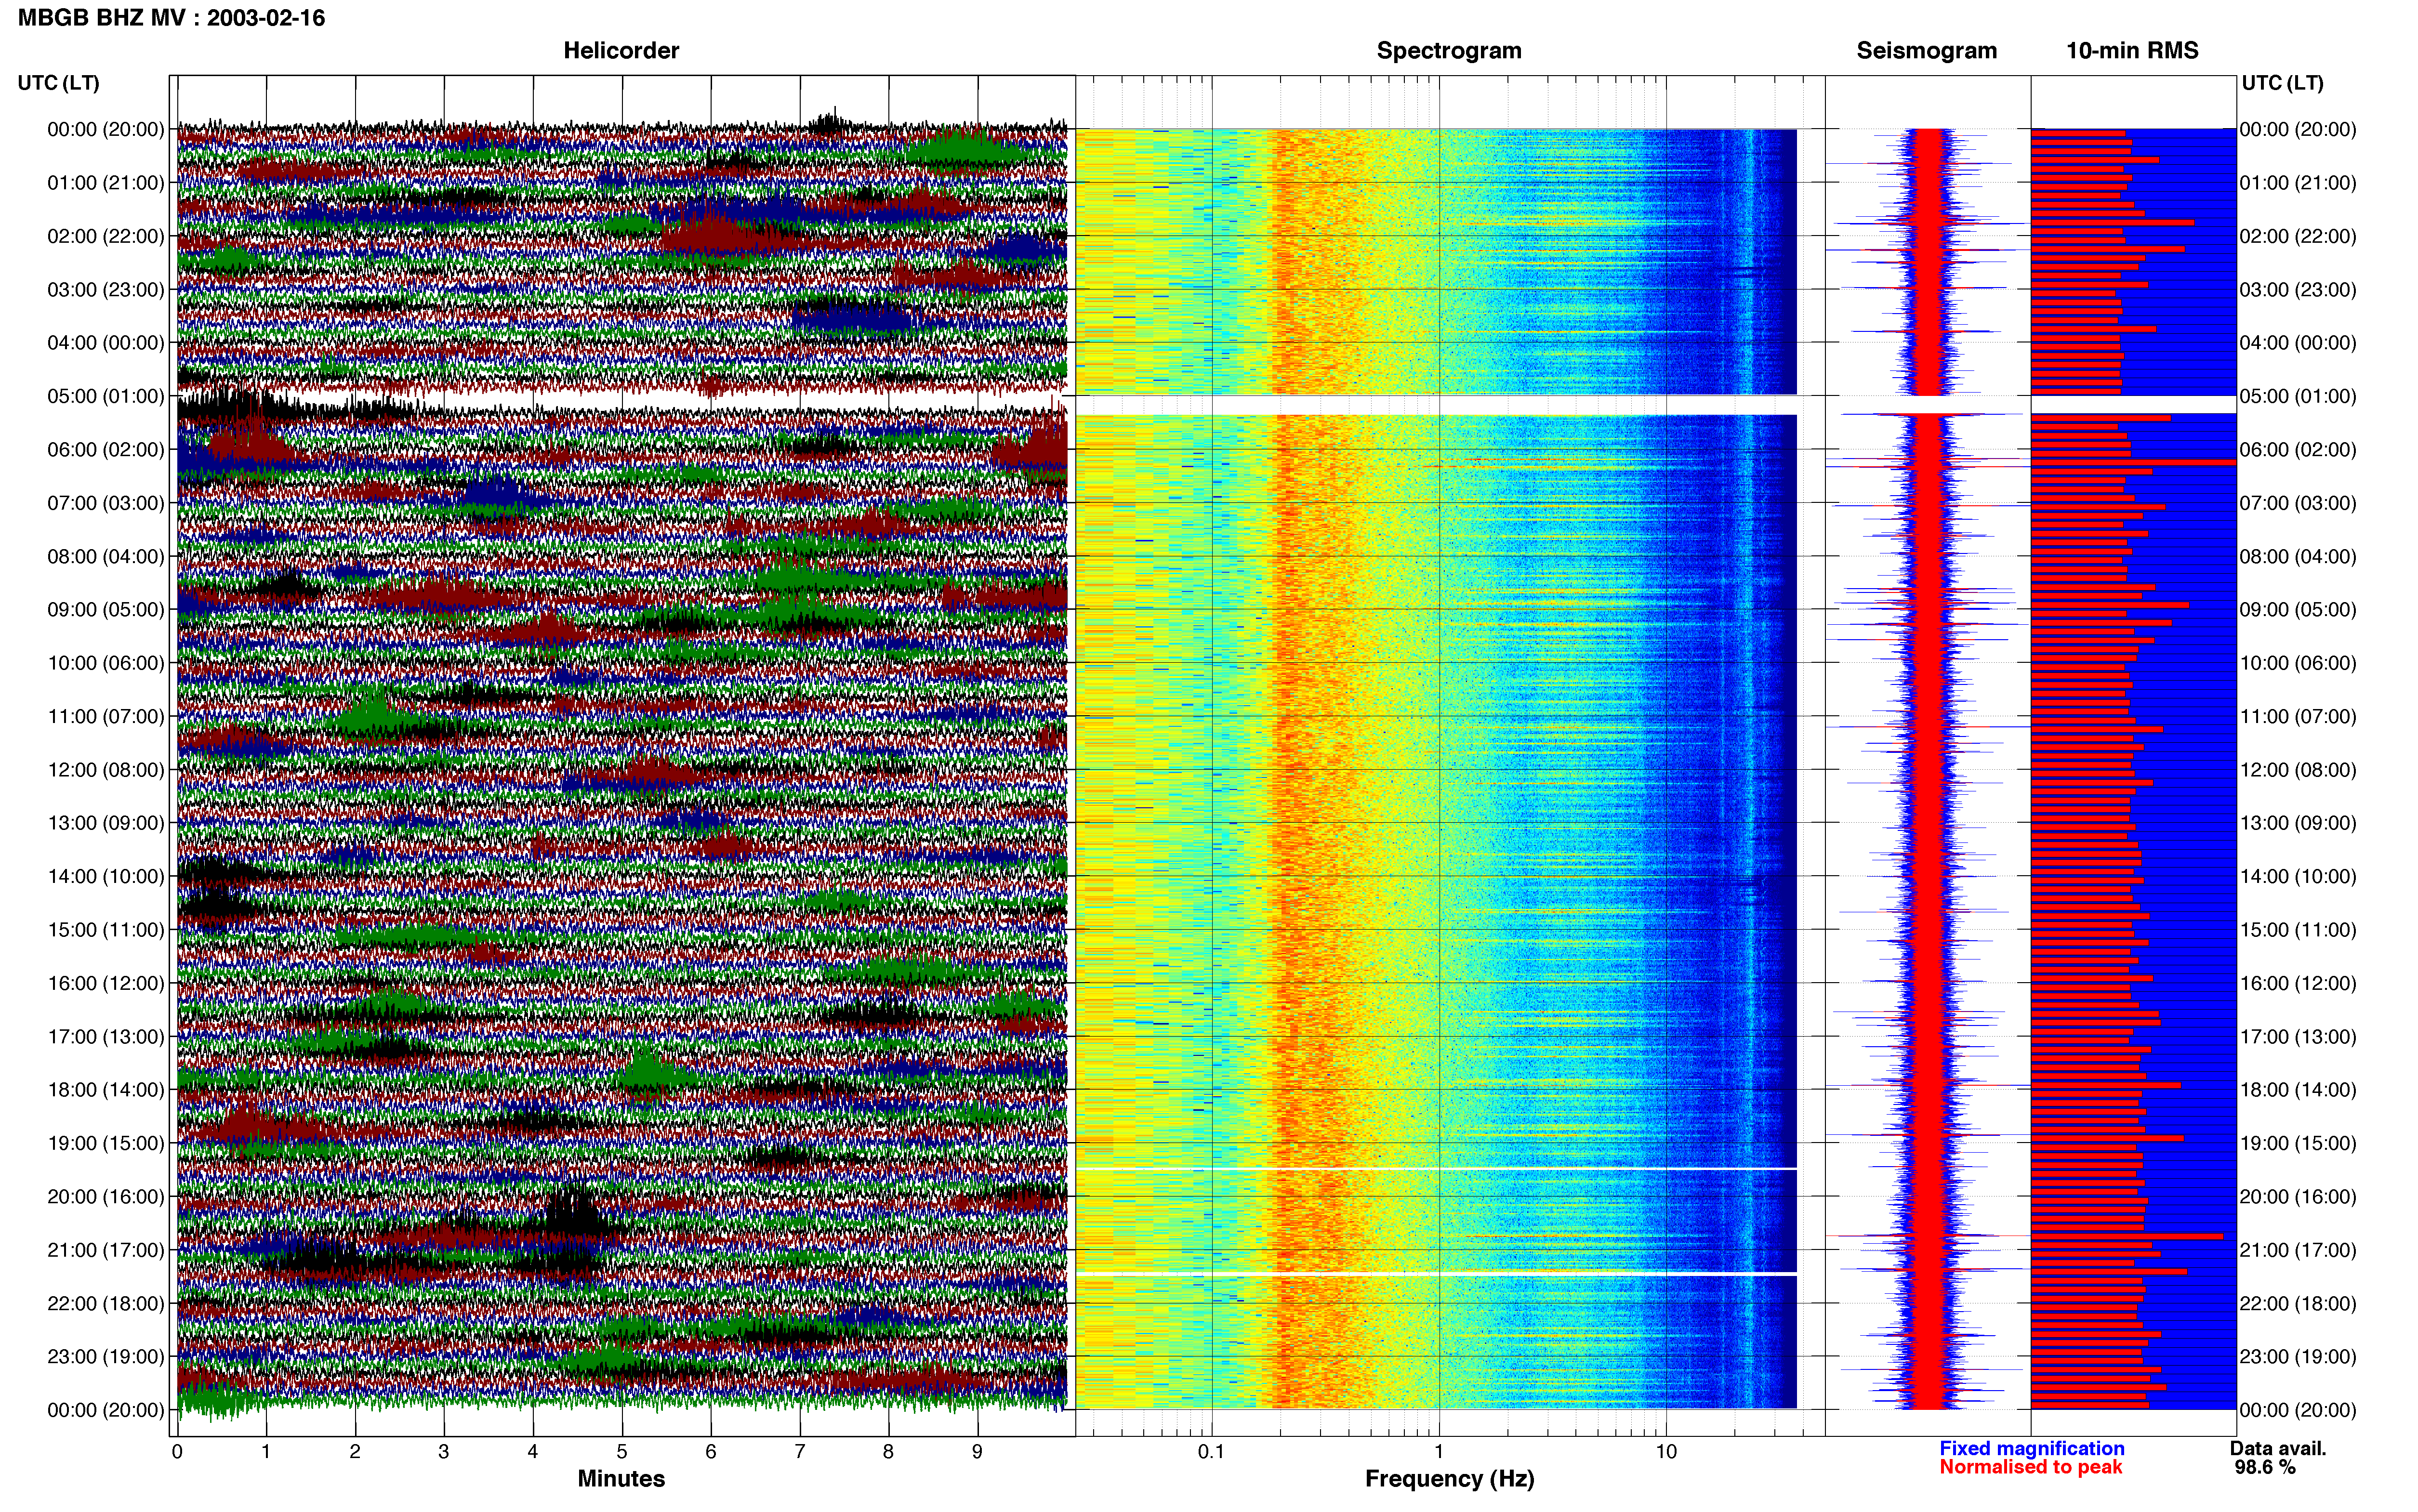Screen dimensions: 2418x1512
Task: Pick the '5' tick on the Minutes axis
Action: point(622,1452)
